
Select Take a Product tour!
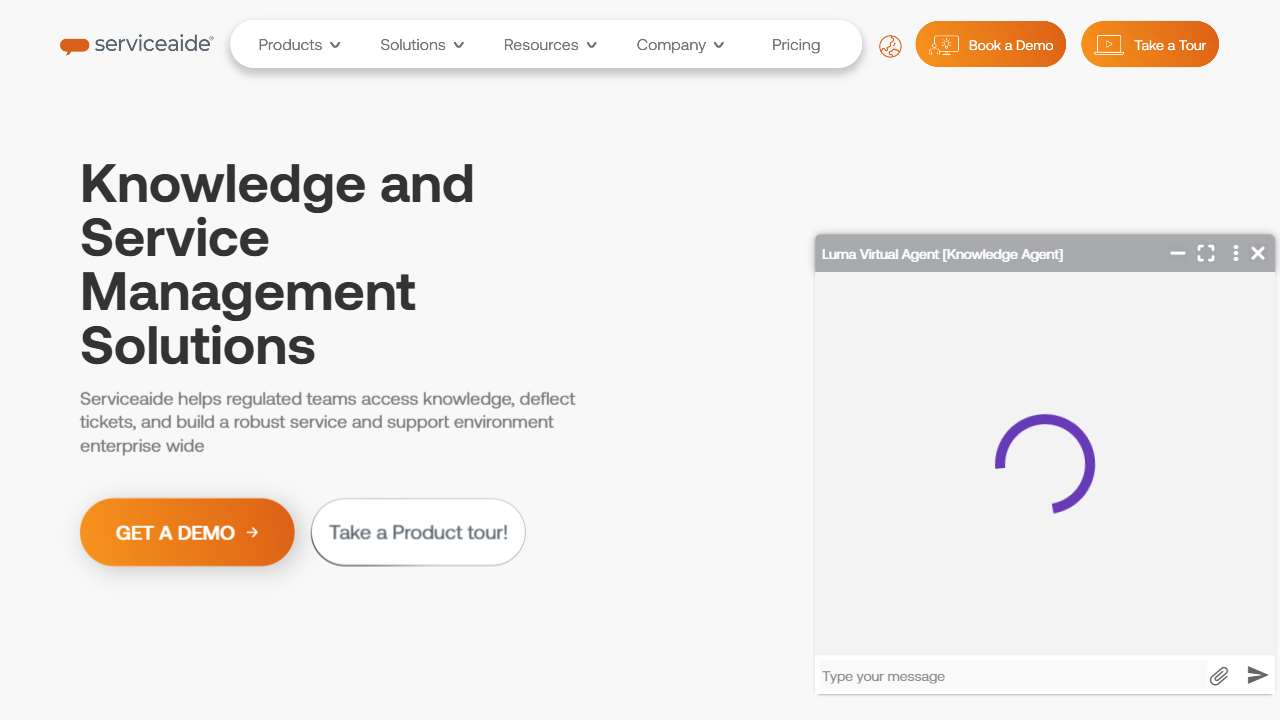click(x=418, y=533)
